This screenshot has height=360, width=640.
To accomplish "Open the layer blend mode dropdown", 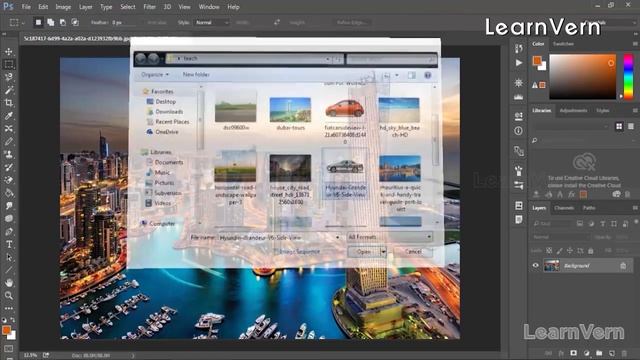I will pyautogui.click(x=561, y=237).
